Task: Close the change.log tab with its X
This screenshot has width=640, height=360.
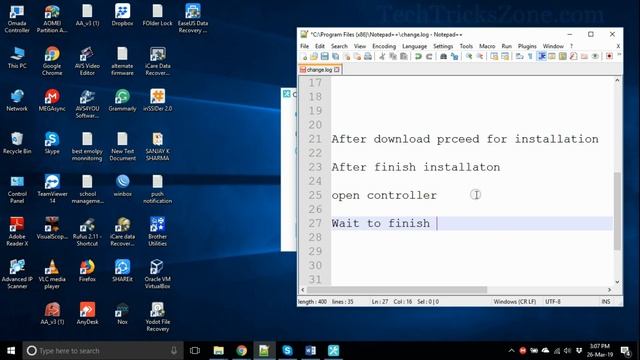Action: pyautogui.click(x=337, y=70)
